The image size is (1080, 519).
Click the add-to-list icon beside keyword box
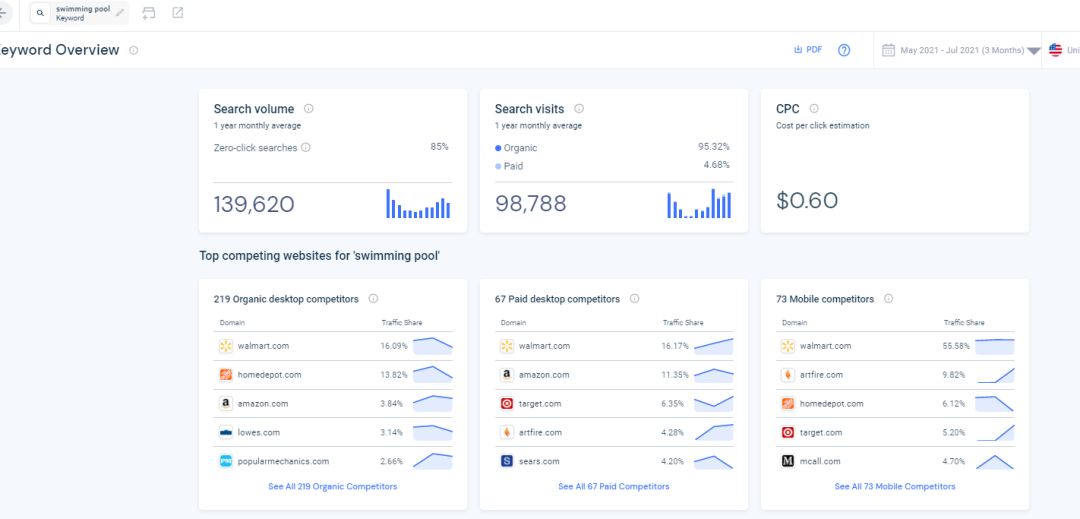point(149,13)
